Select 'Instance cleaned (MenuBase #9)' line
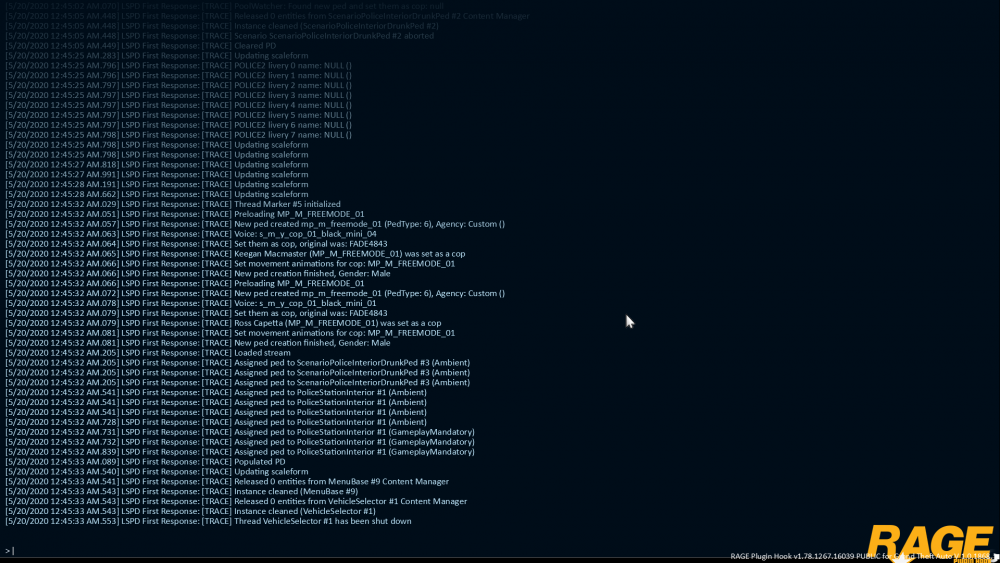 tap(182, 491)
